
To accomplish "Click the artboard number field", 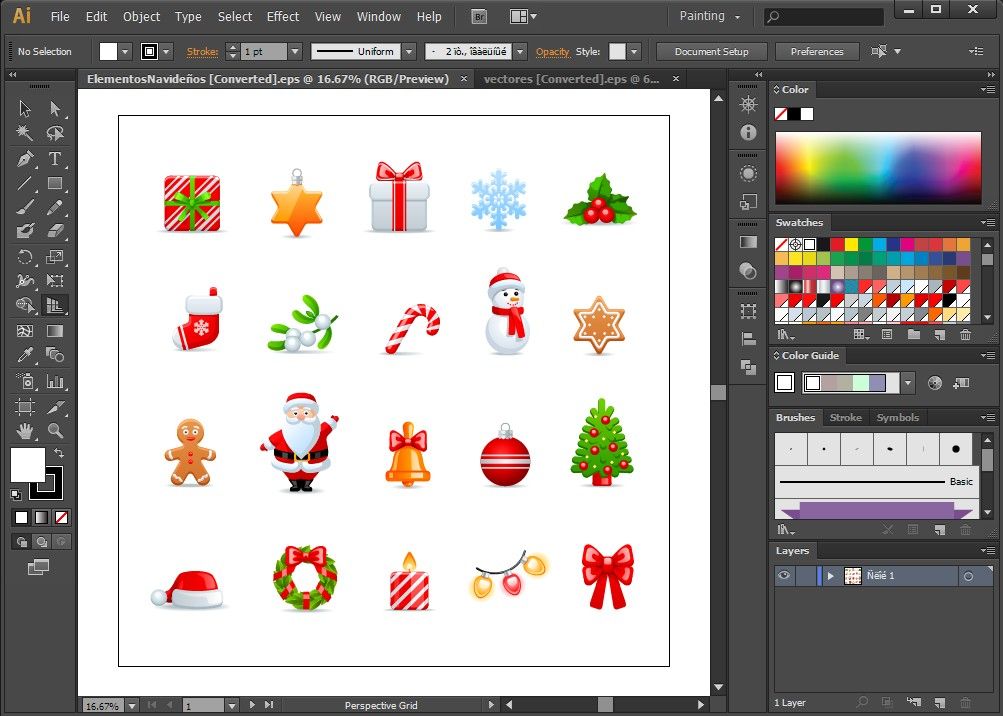I will [x=203, y=706].
